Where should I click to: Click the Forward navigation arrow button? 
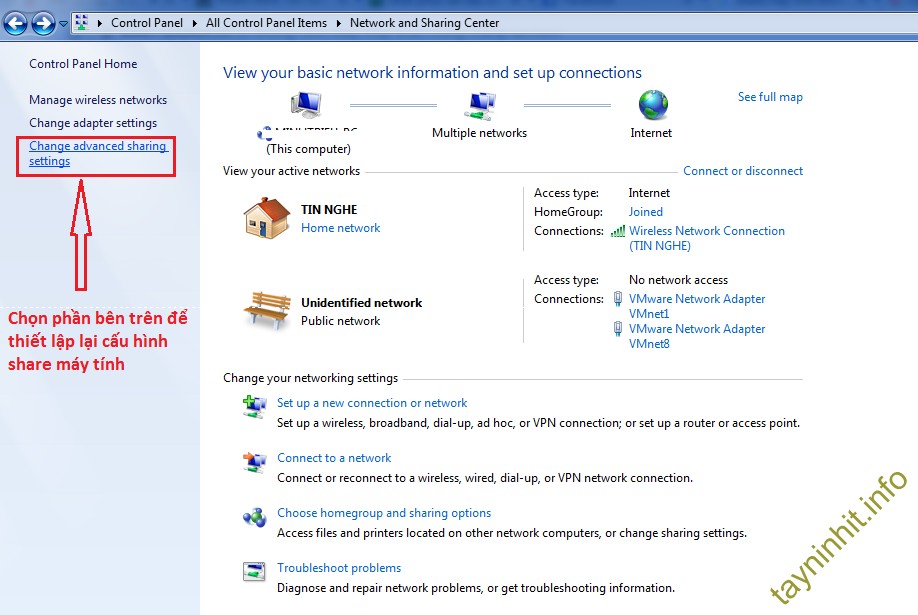[43, 23]
